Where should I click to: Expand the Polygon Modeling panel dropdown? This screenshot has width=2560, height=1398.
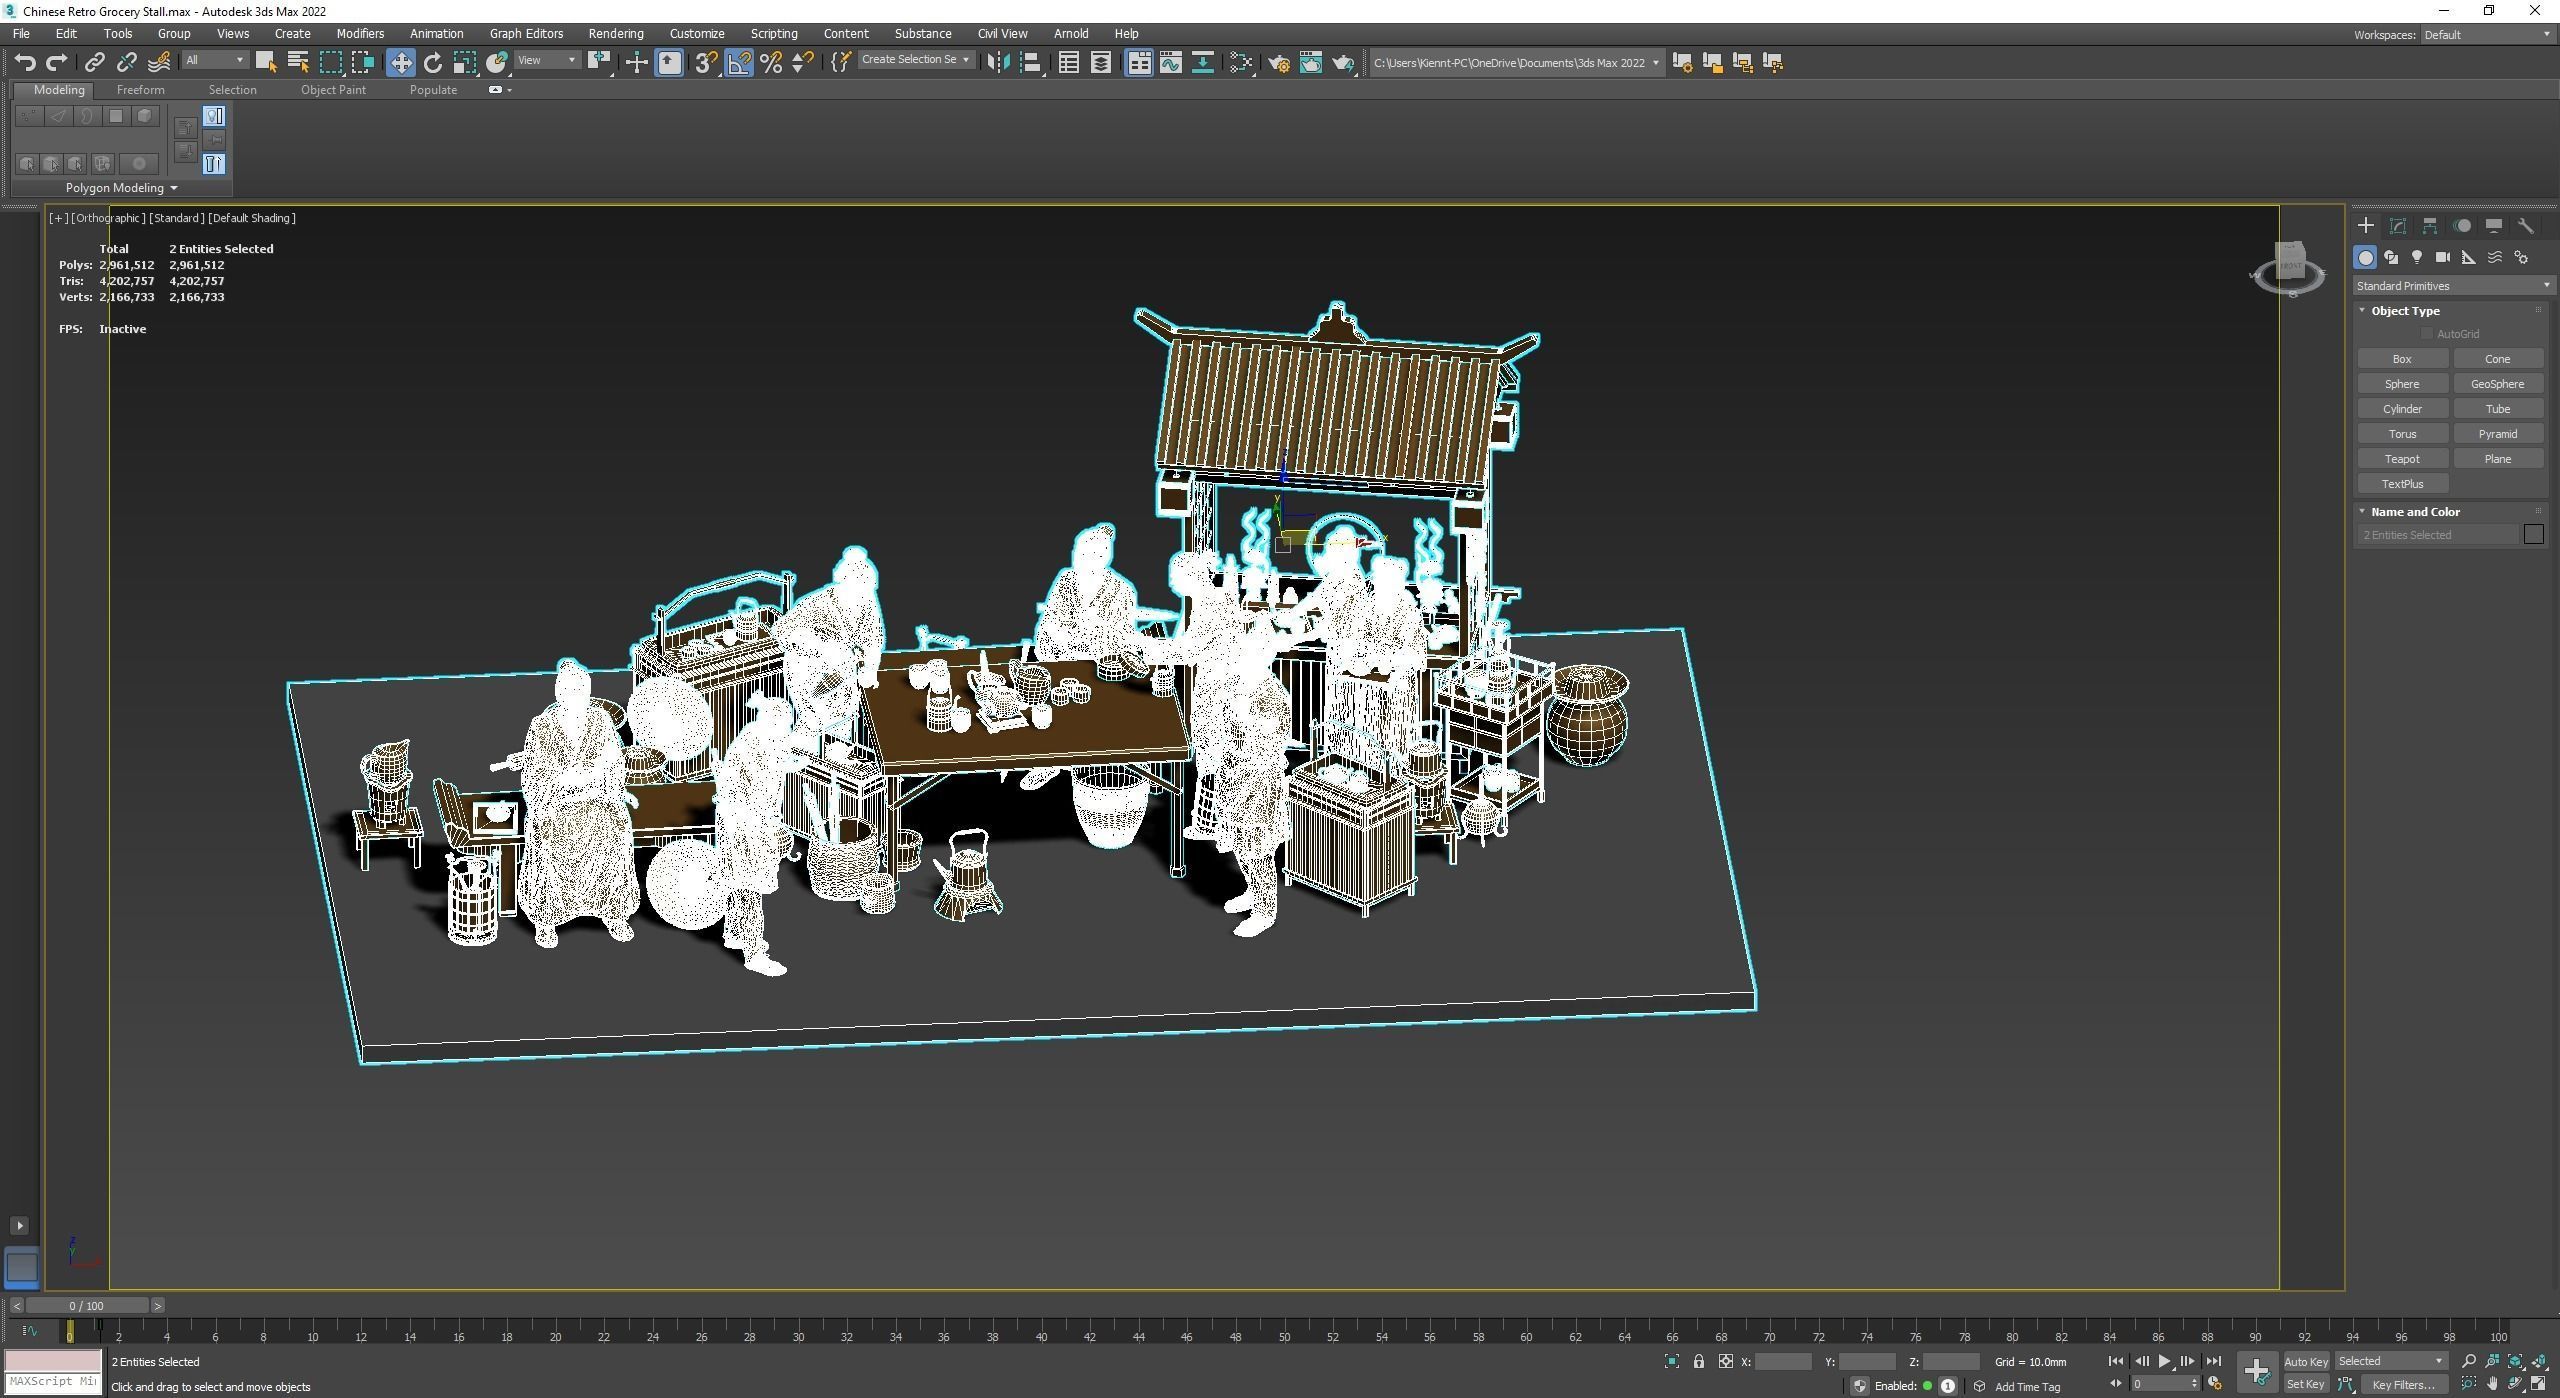(121, 188)
